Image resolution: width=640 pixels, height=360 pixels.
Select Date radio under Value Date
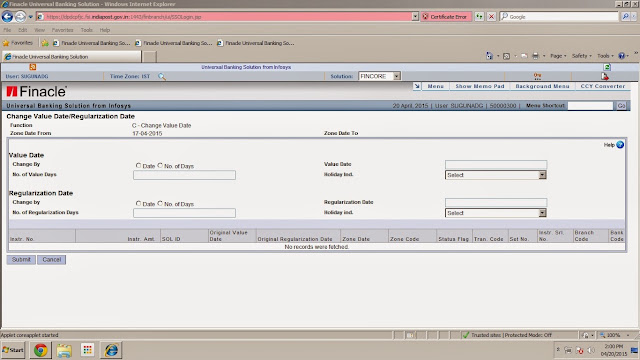pos(138,165)
